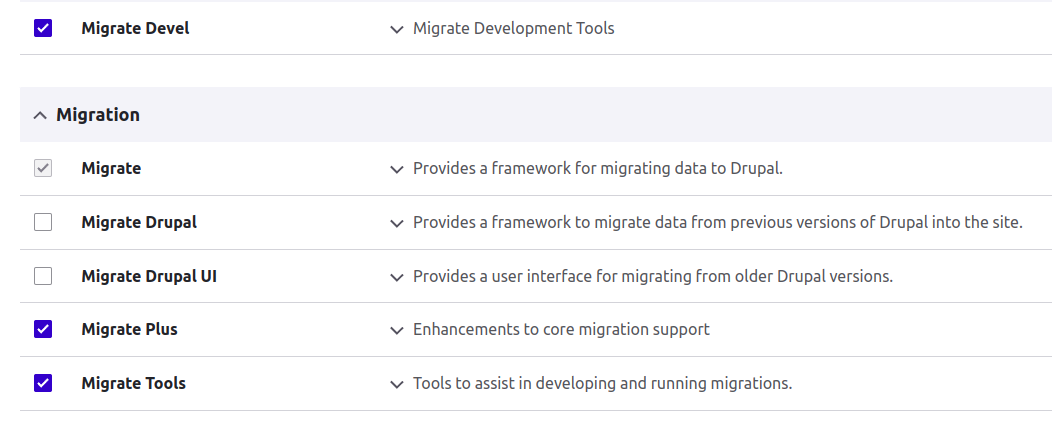Click description about previous versions of Drupal
Image resolution: width=1052 pixels, height=434 pixels.
click(718, 222)
